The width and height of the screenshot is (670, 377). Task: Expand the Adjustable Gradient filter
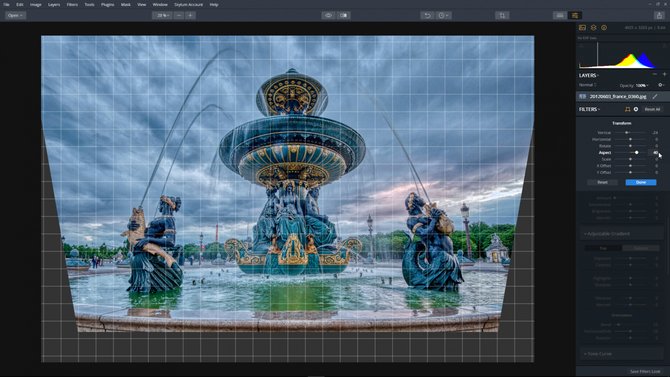[622, 234]
